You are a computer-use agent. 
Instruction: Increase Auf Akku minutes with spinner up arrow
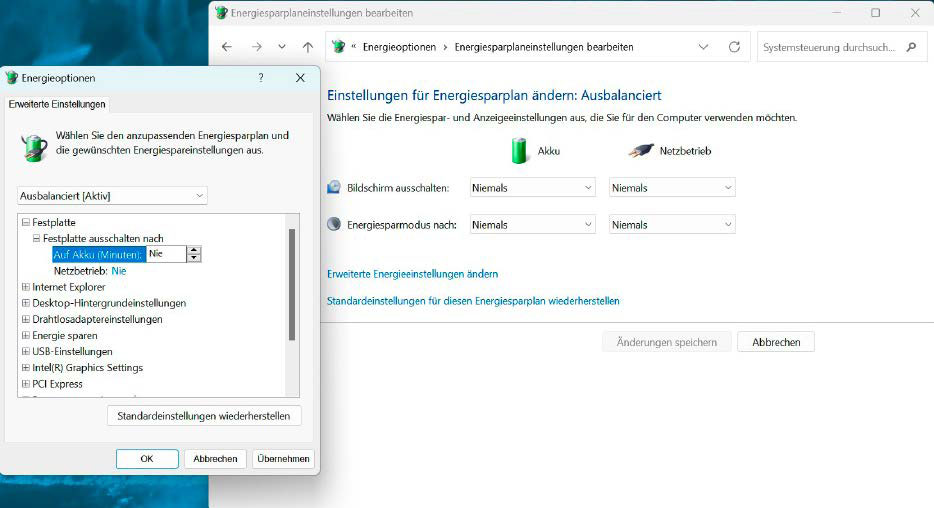tap(194, 250)
